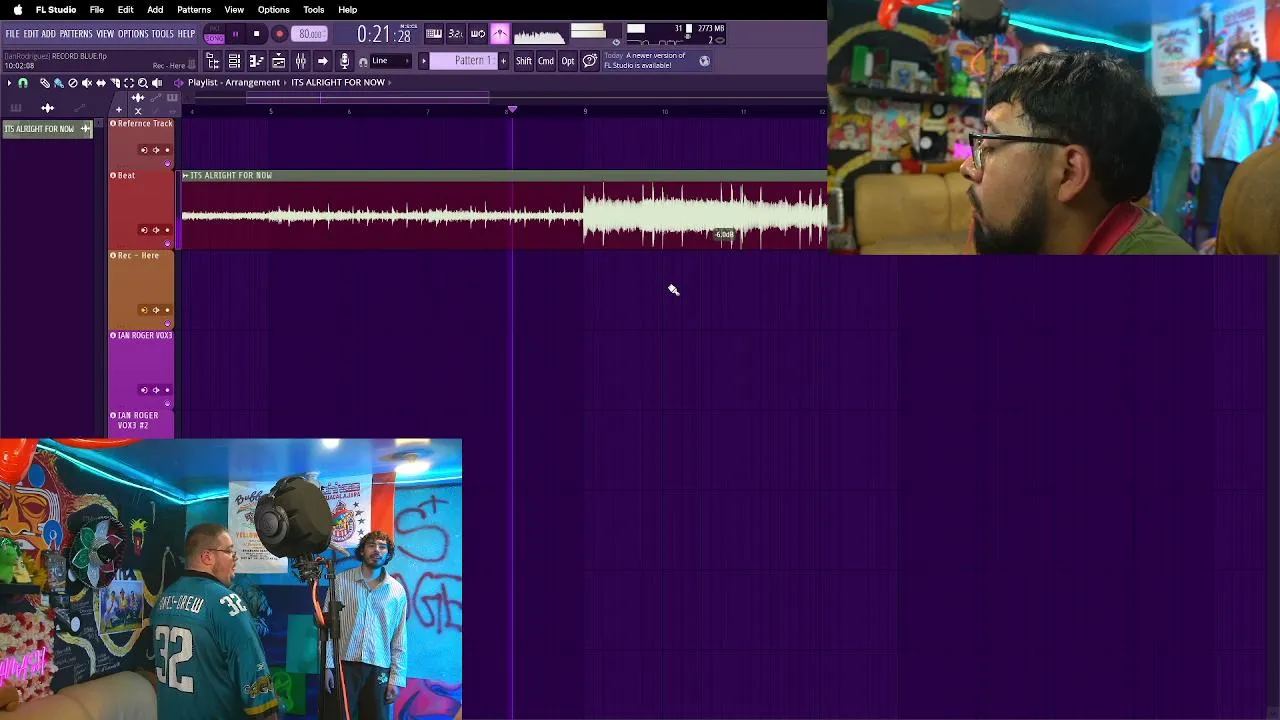Click Playlist - Arrangement breadcrumb
The height and width of the screenshot is (720, 1280).
(x=233, y=83)
